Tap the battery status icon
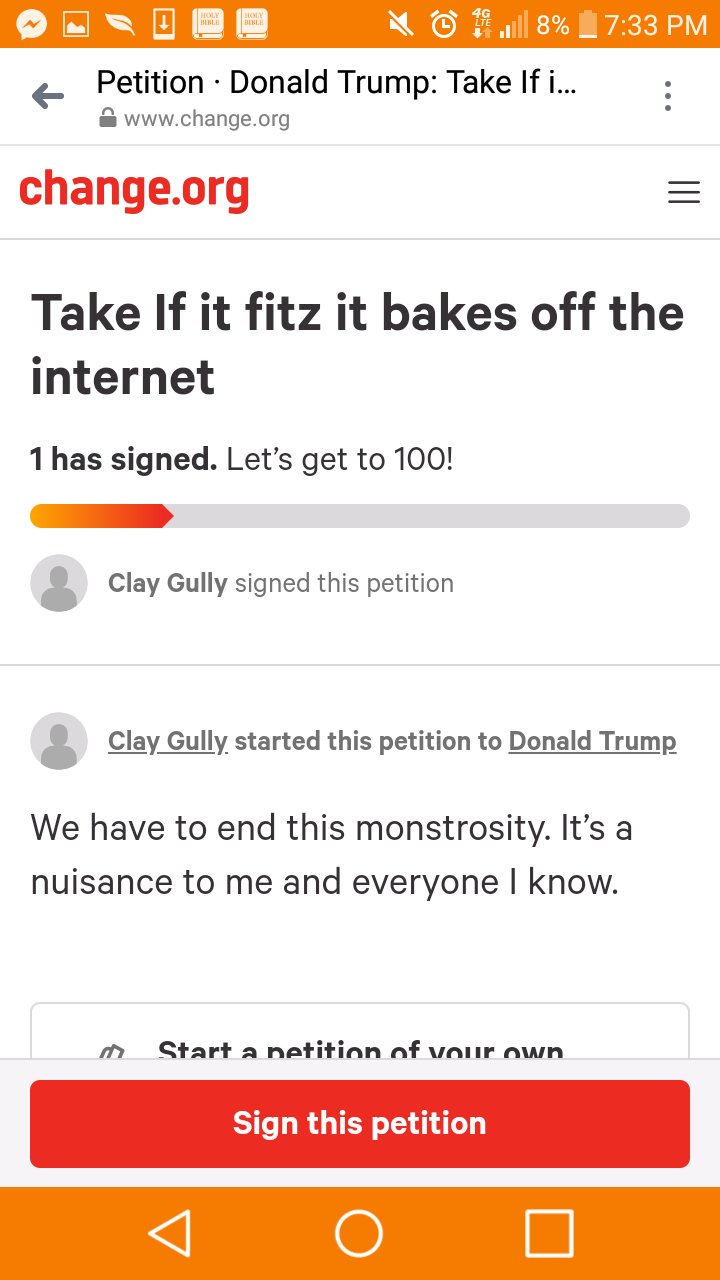The image size is (720, 1280). [x=588, y=24]
